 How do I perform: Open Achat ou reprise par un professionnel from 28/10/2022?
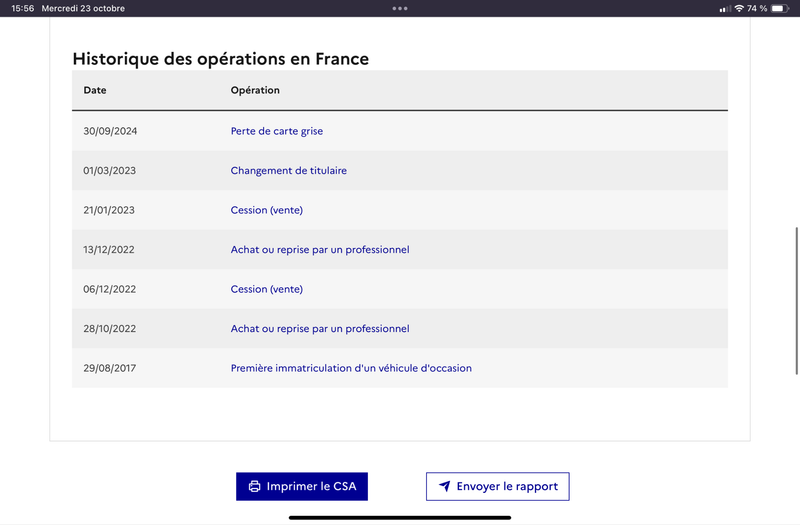tap(320, 329)
